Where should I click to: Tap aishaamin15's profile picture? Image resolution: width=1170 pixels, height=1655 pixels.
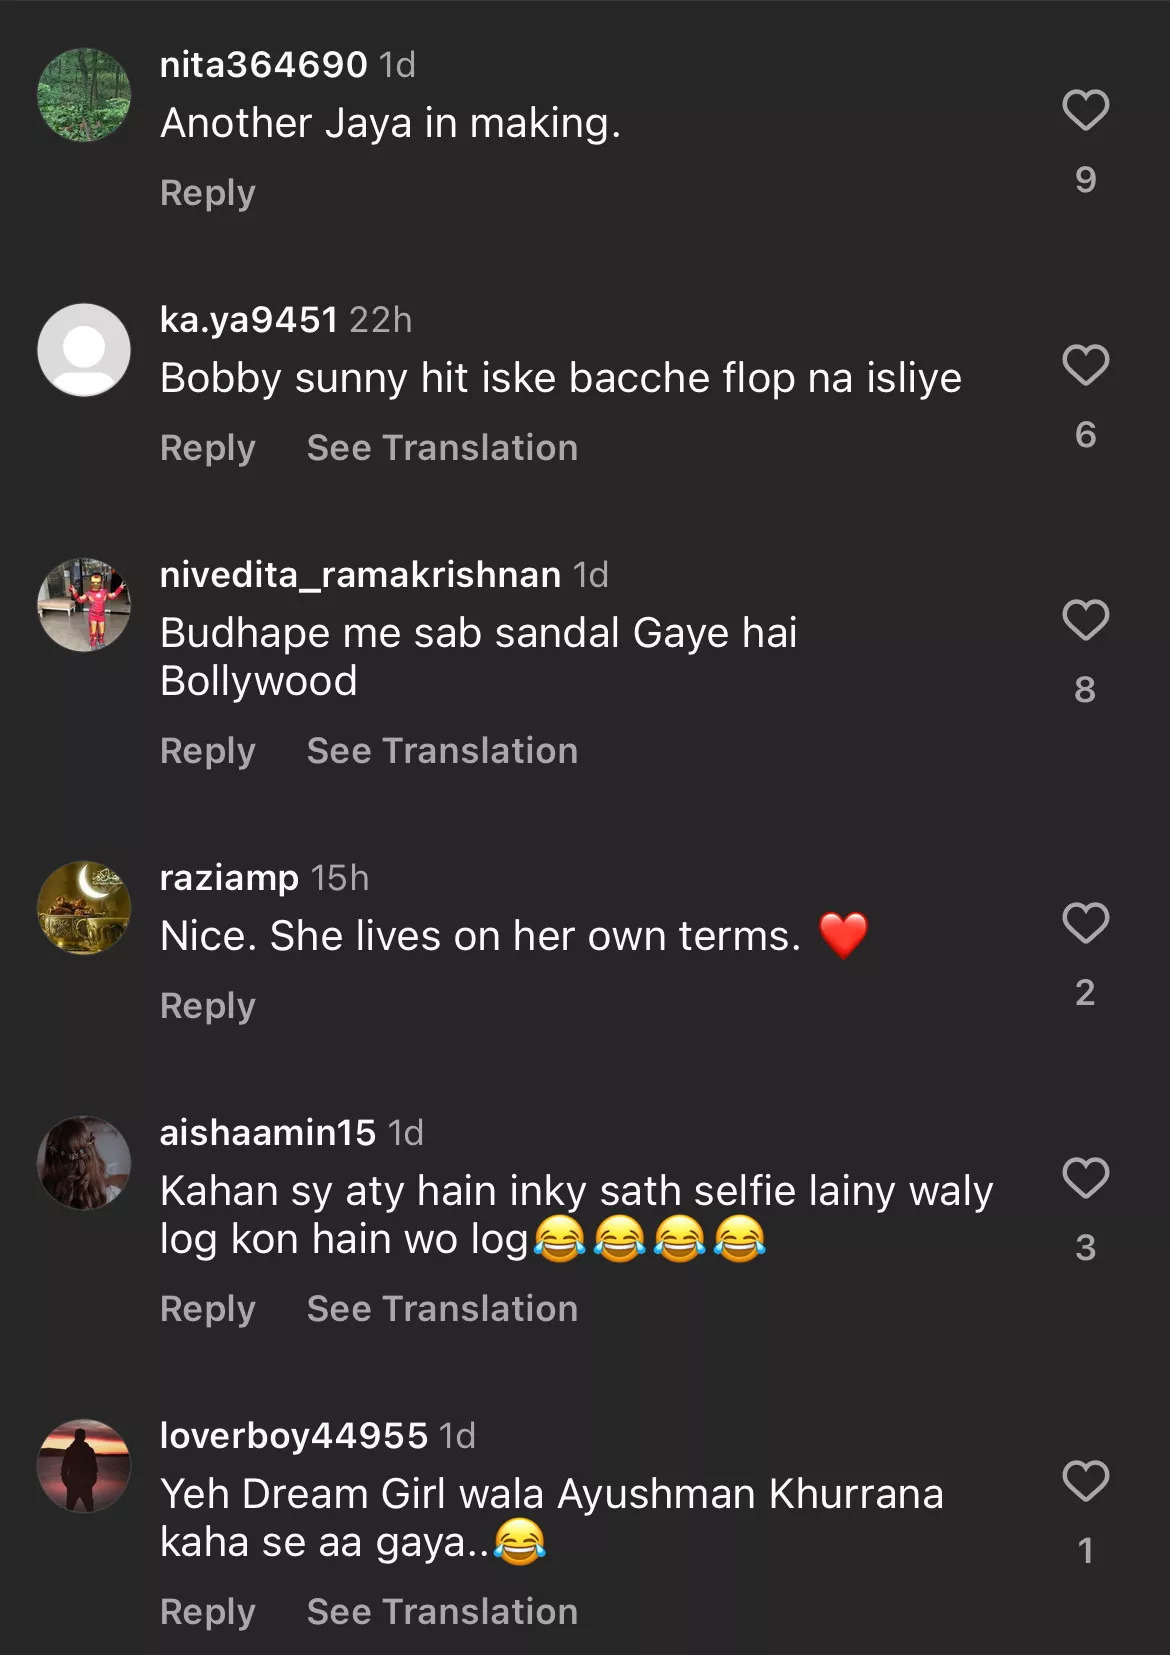coord(84,1163)
